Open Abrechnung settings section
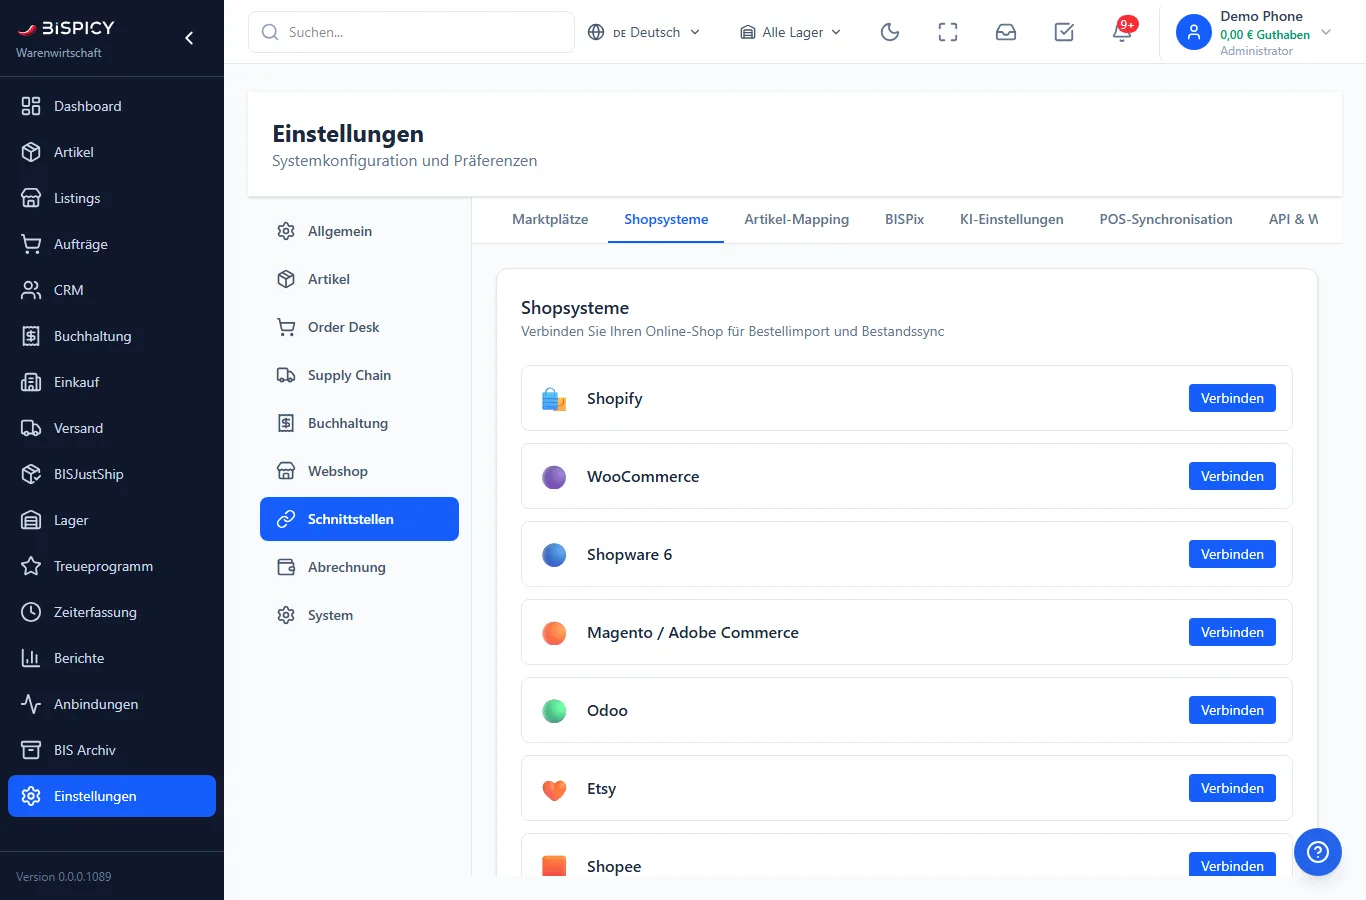 (359, 567)
